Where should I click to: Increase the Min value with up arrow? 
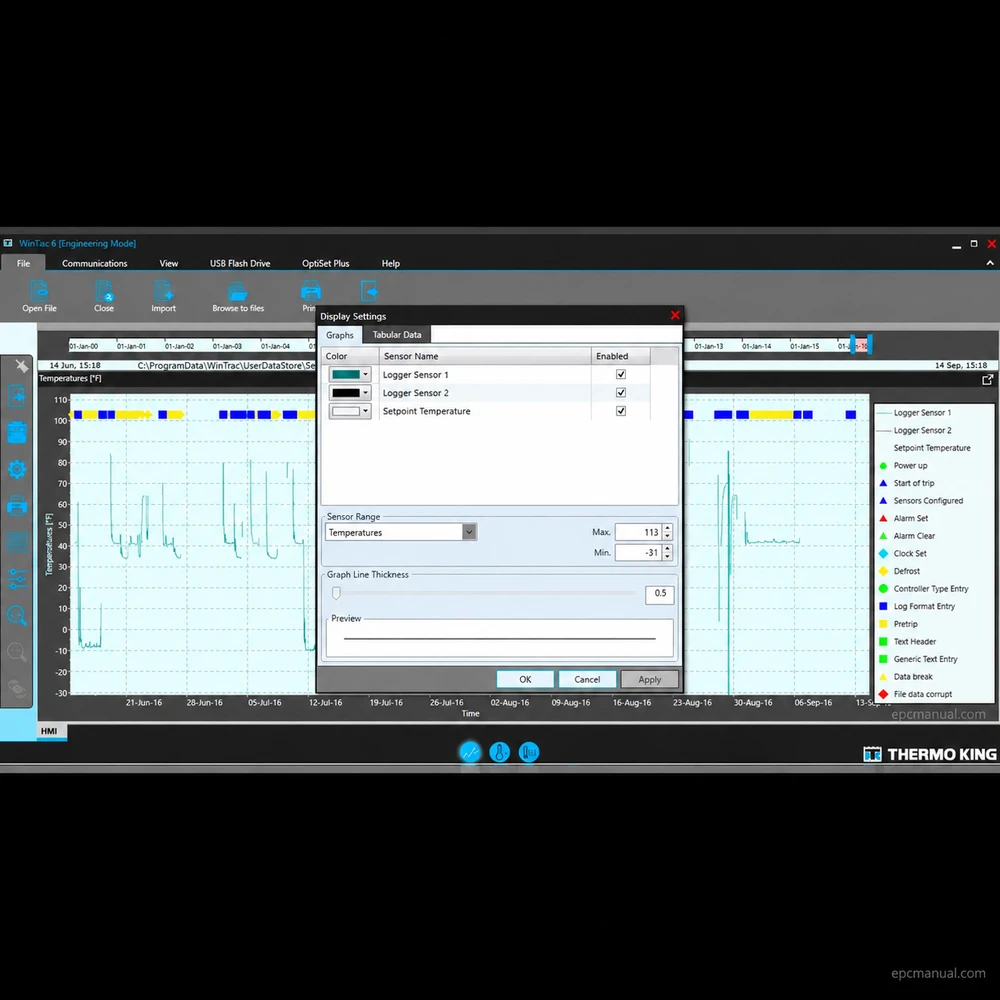click(x=667, y=548)
